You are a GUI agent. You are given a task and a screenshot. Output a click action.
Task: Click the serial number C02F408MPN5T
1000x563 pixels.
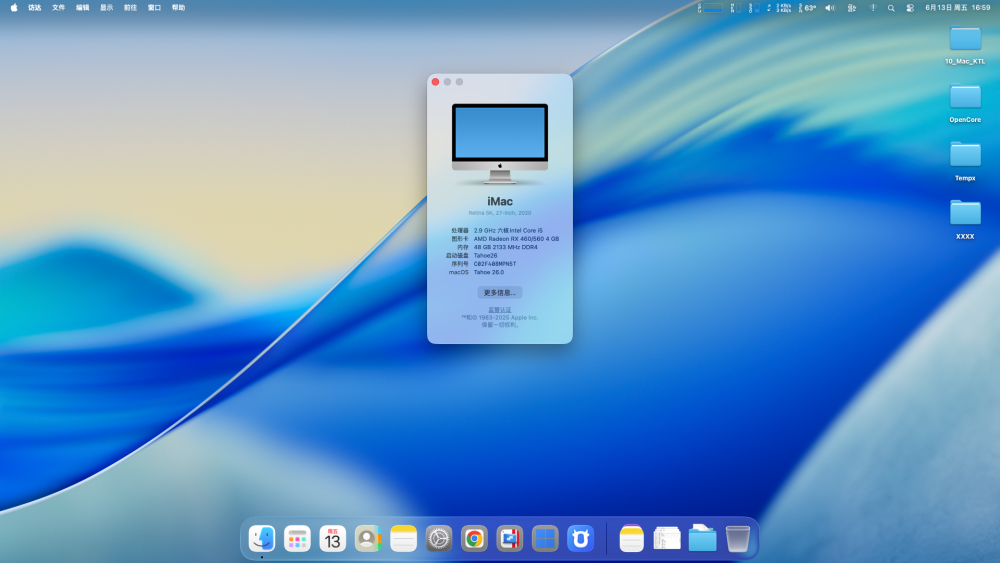(x=495, y=263)
